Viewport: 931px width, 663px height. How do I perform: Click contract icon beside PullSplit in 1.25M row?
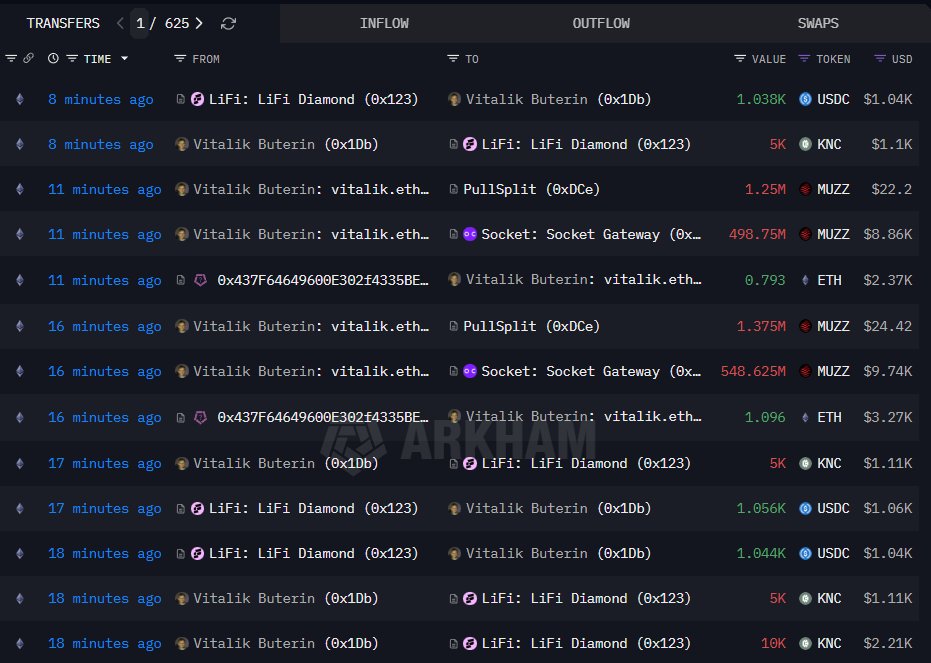point(454,189)
